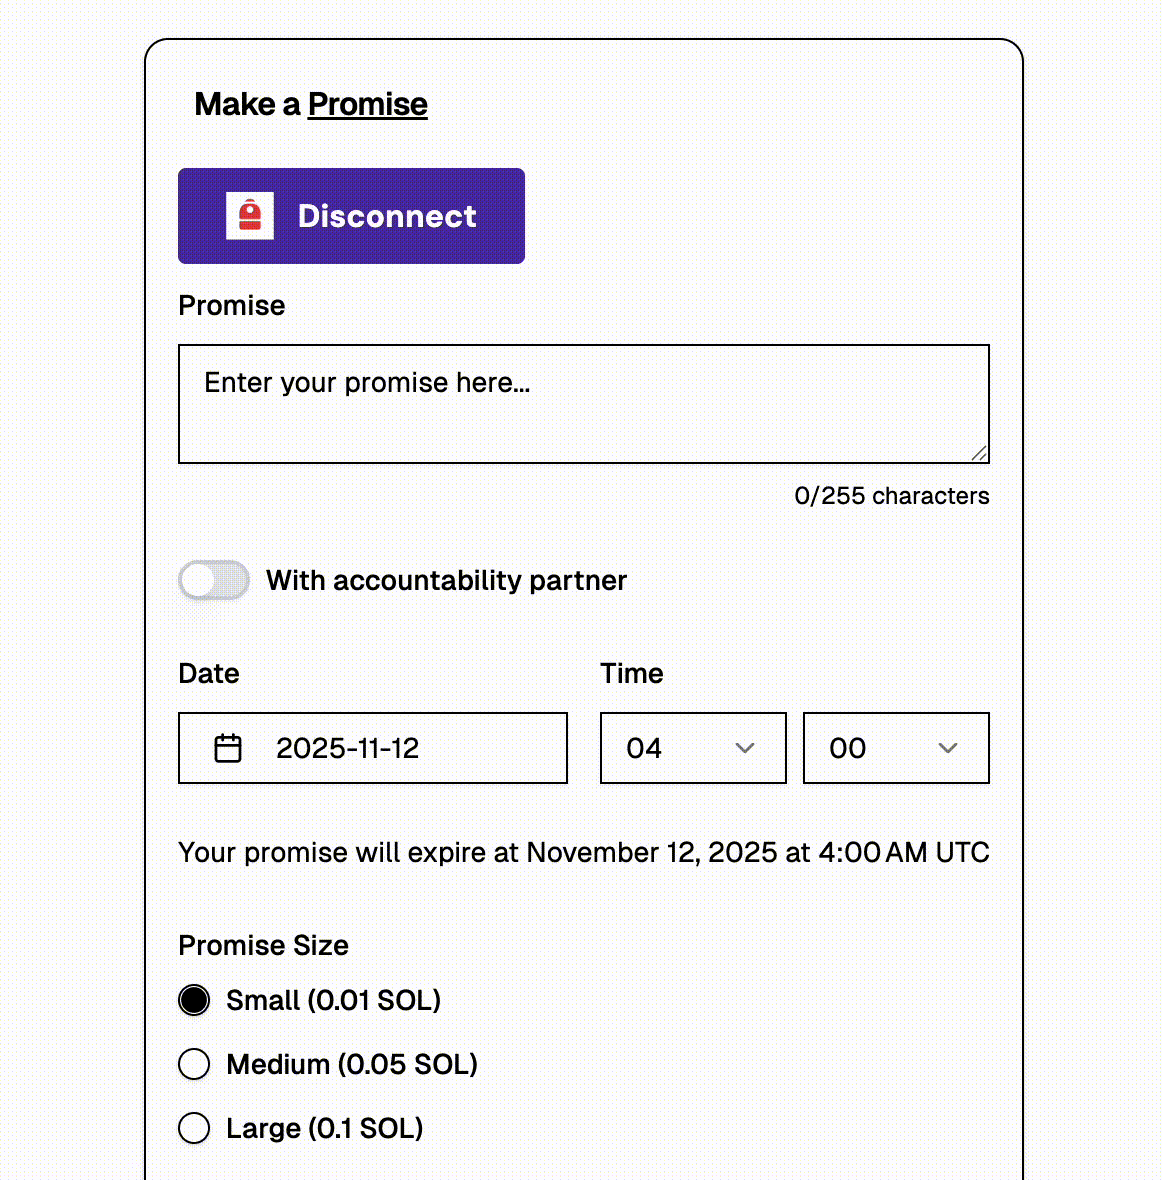Click the chevron on the hour selector
This screenshot has height=1180, width=1162.
pyautogui.click(x=744, y=748)
